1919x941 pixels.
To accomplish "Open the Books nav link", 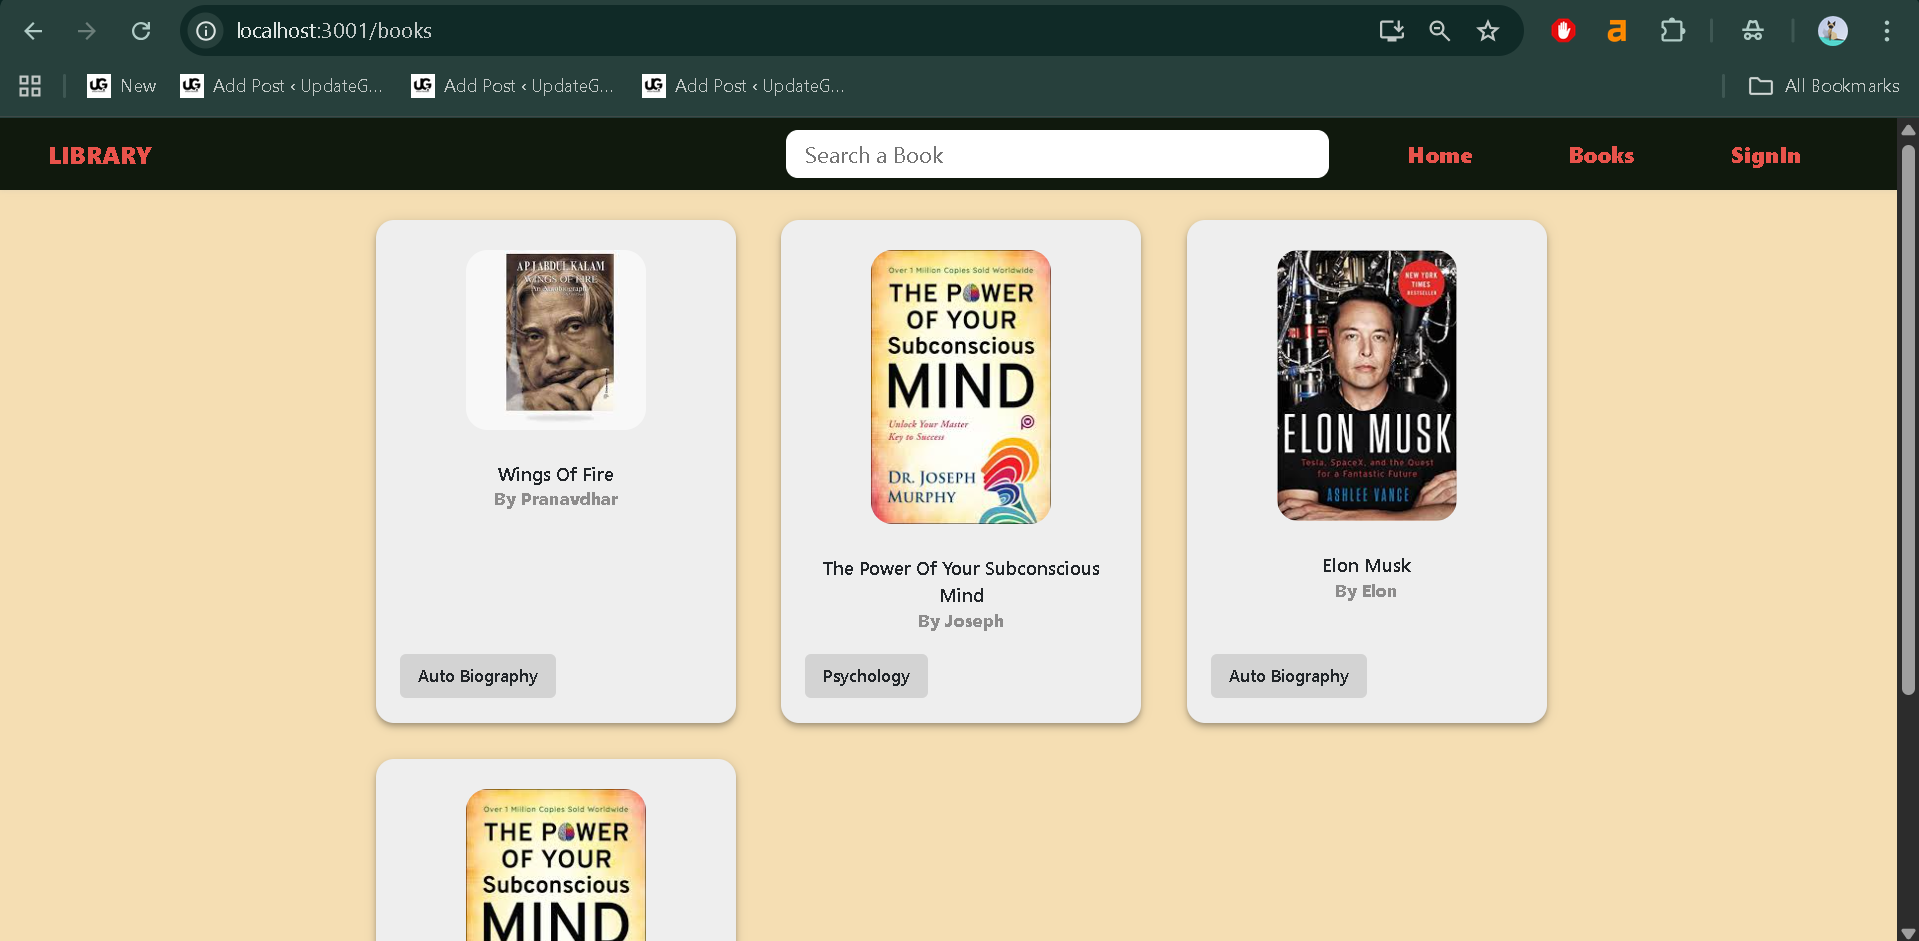I will 1600,155.
